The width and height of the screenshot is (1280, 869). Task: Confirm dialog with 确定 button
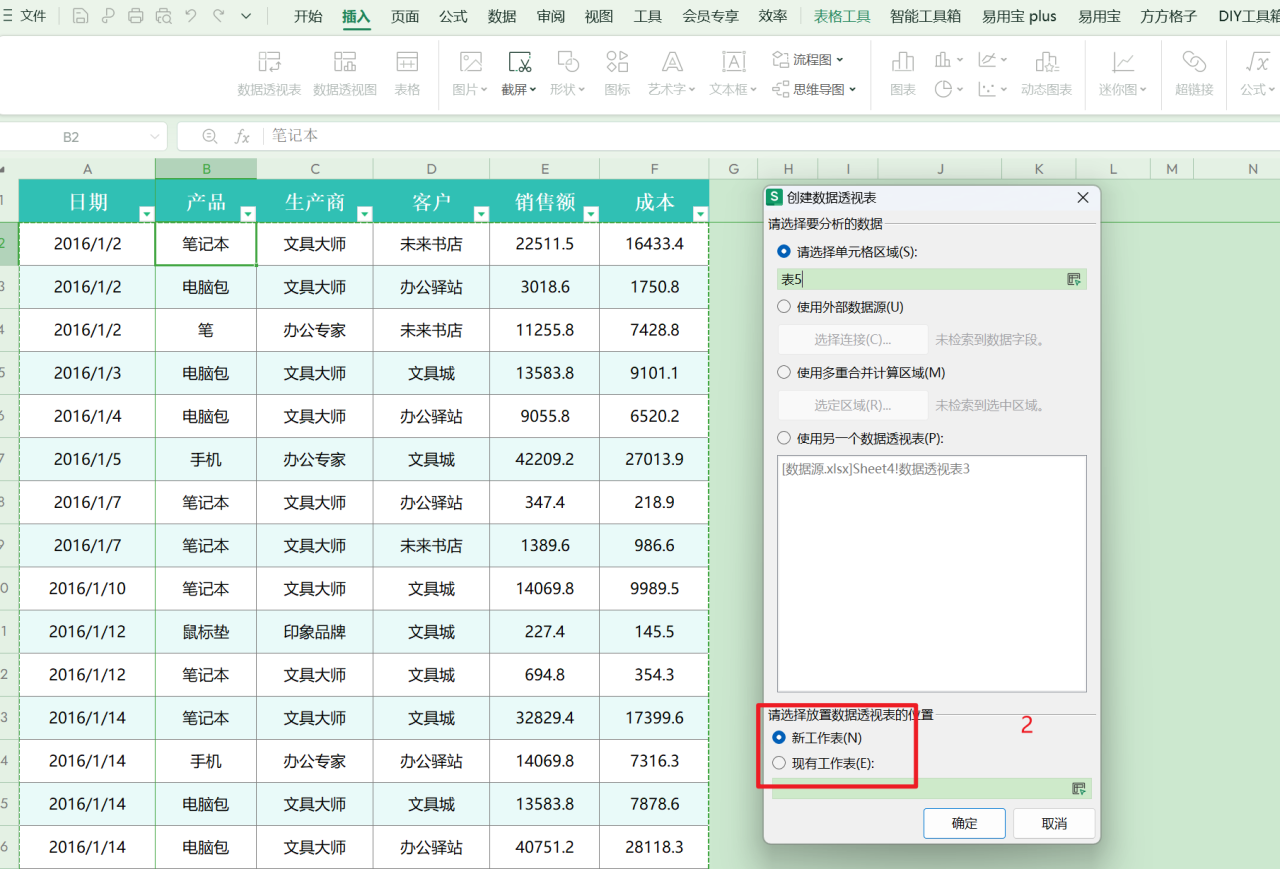965,823
